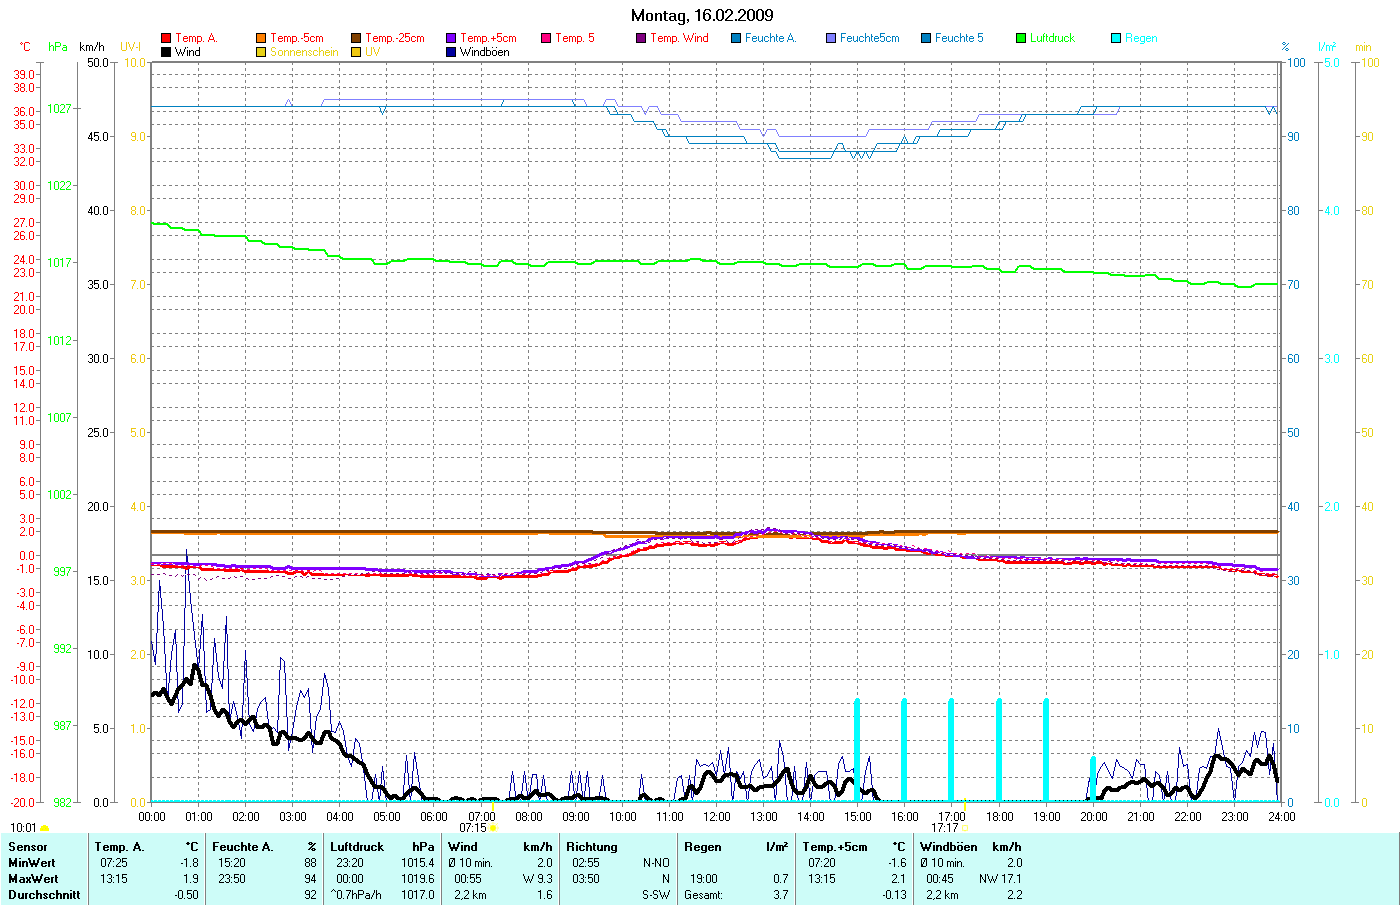Click the red Temp. A. legend swatch
This screenshot has width=1400, height=905.
[x=166, y=38]
